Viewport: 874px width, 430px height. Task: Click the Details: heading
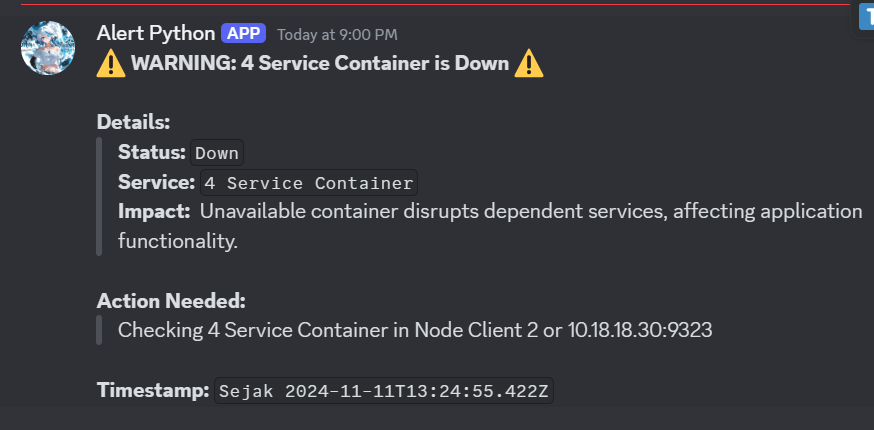(134, 122)
